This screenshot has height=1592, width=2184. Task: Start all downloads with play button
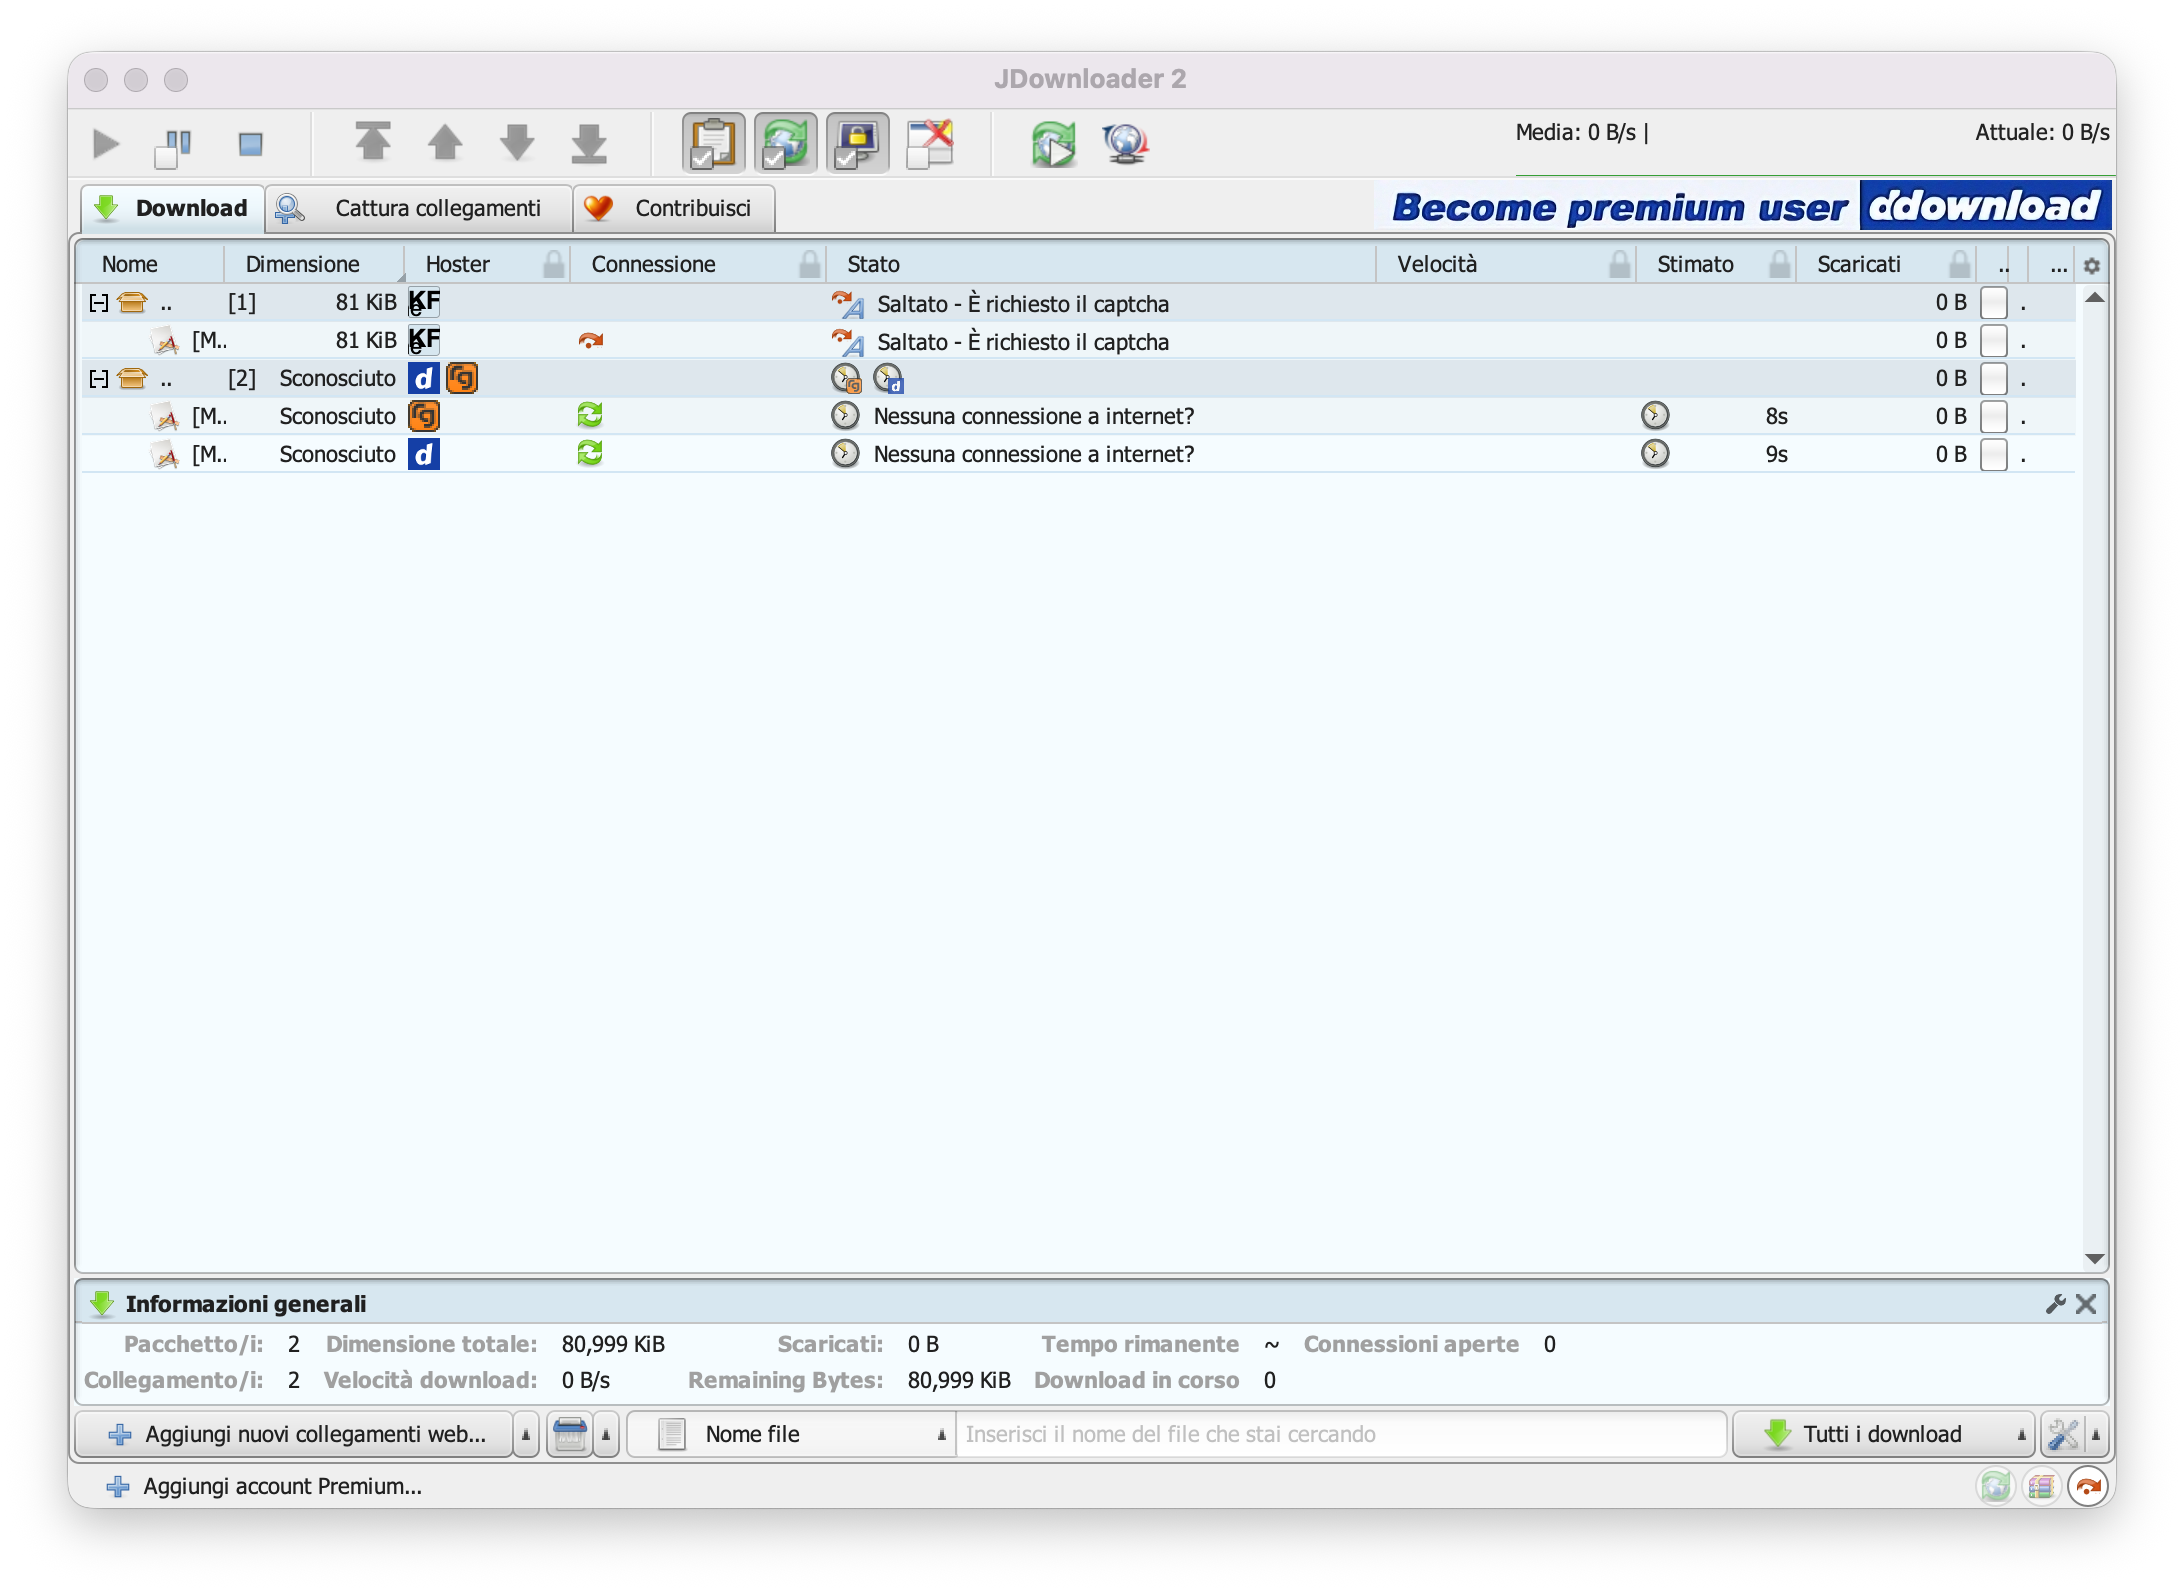tap(106, 144)
